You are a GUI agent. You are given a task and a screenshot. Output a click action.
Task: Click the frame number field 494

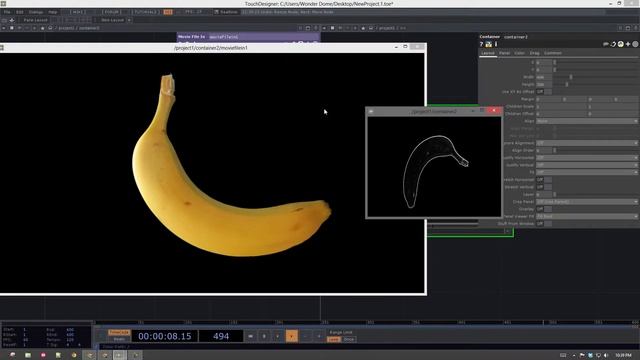[221, 336]
